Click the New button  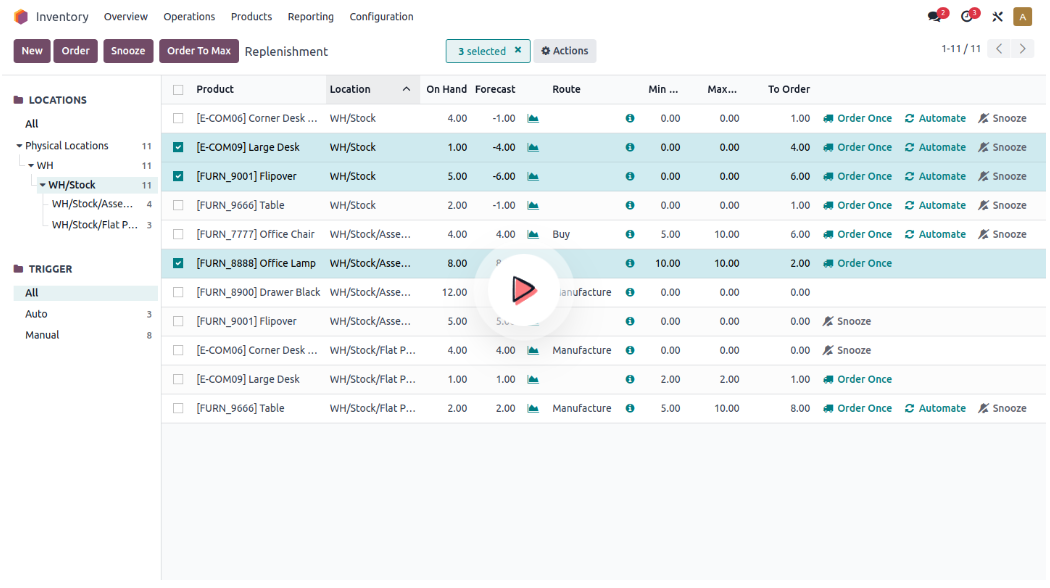coord(32,51)
